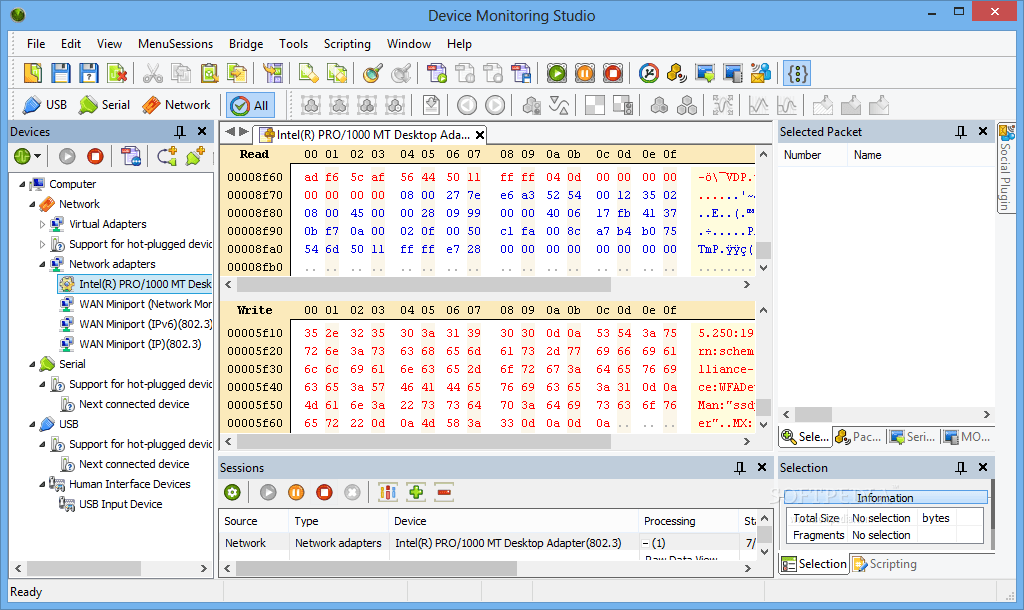
Task: Collapse the Network adapters node
Action: click(42, 265)
